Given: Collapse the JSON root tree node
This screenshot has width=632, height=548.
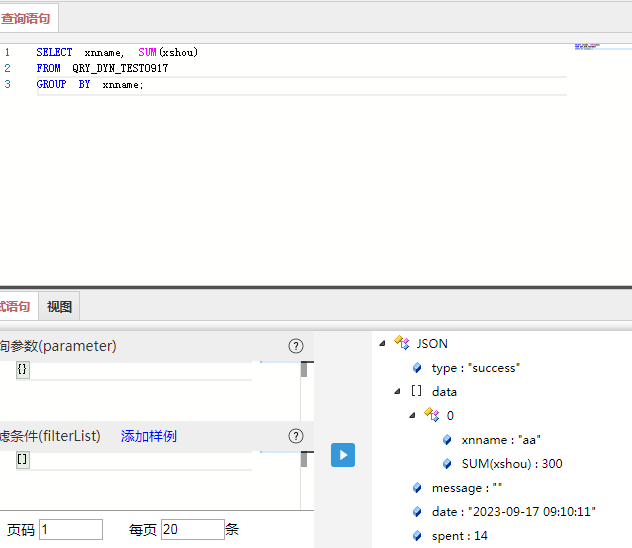Looking at the screenshot, I should tap(383, 343).
